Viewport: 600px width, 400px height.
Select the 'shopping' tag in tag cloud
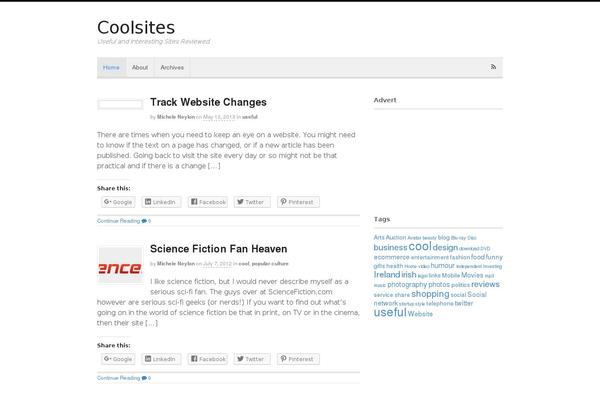point(430,294)
